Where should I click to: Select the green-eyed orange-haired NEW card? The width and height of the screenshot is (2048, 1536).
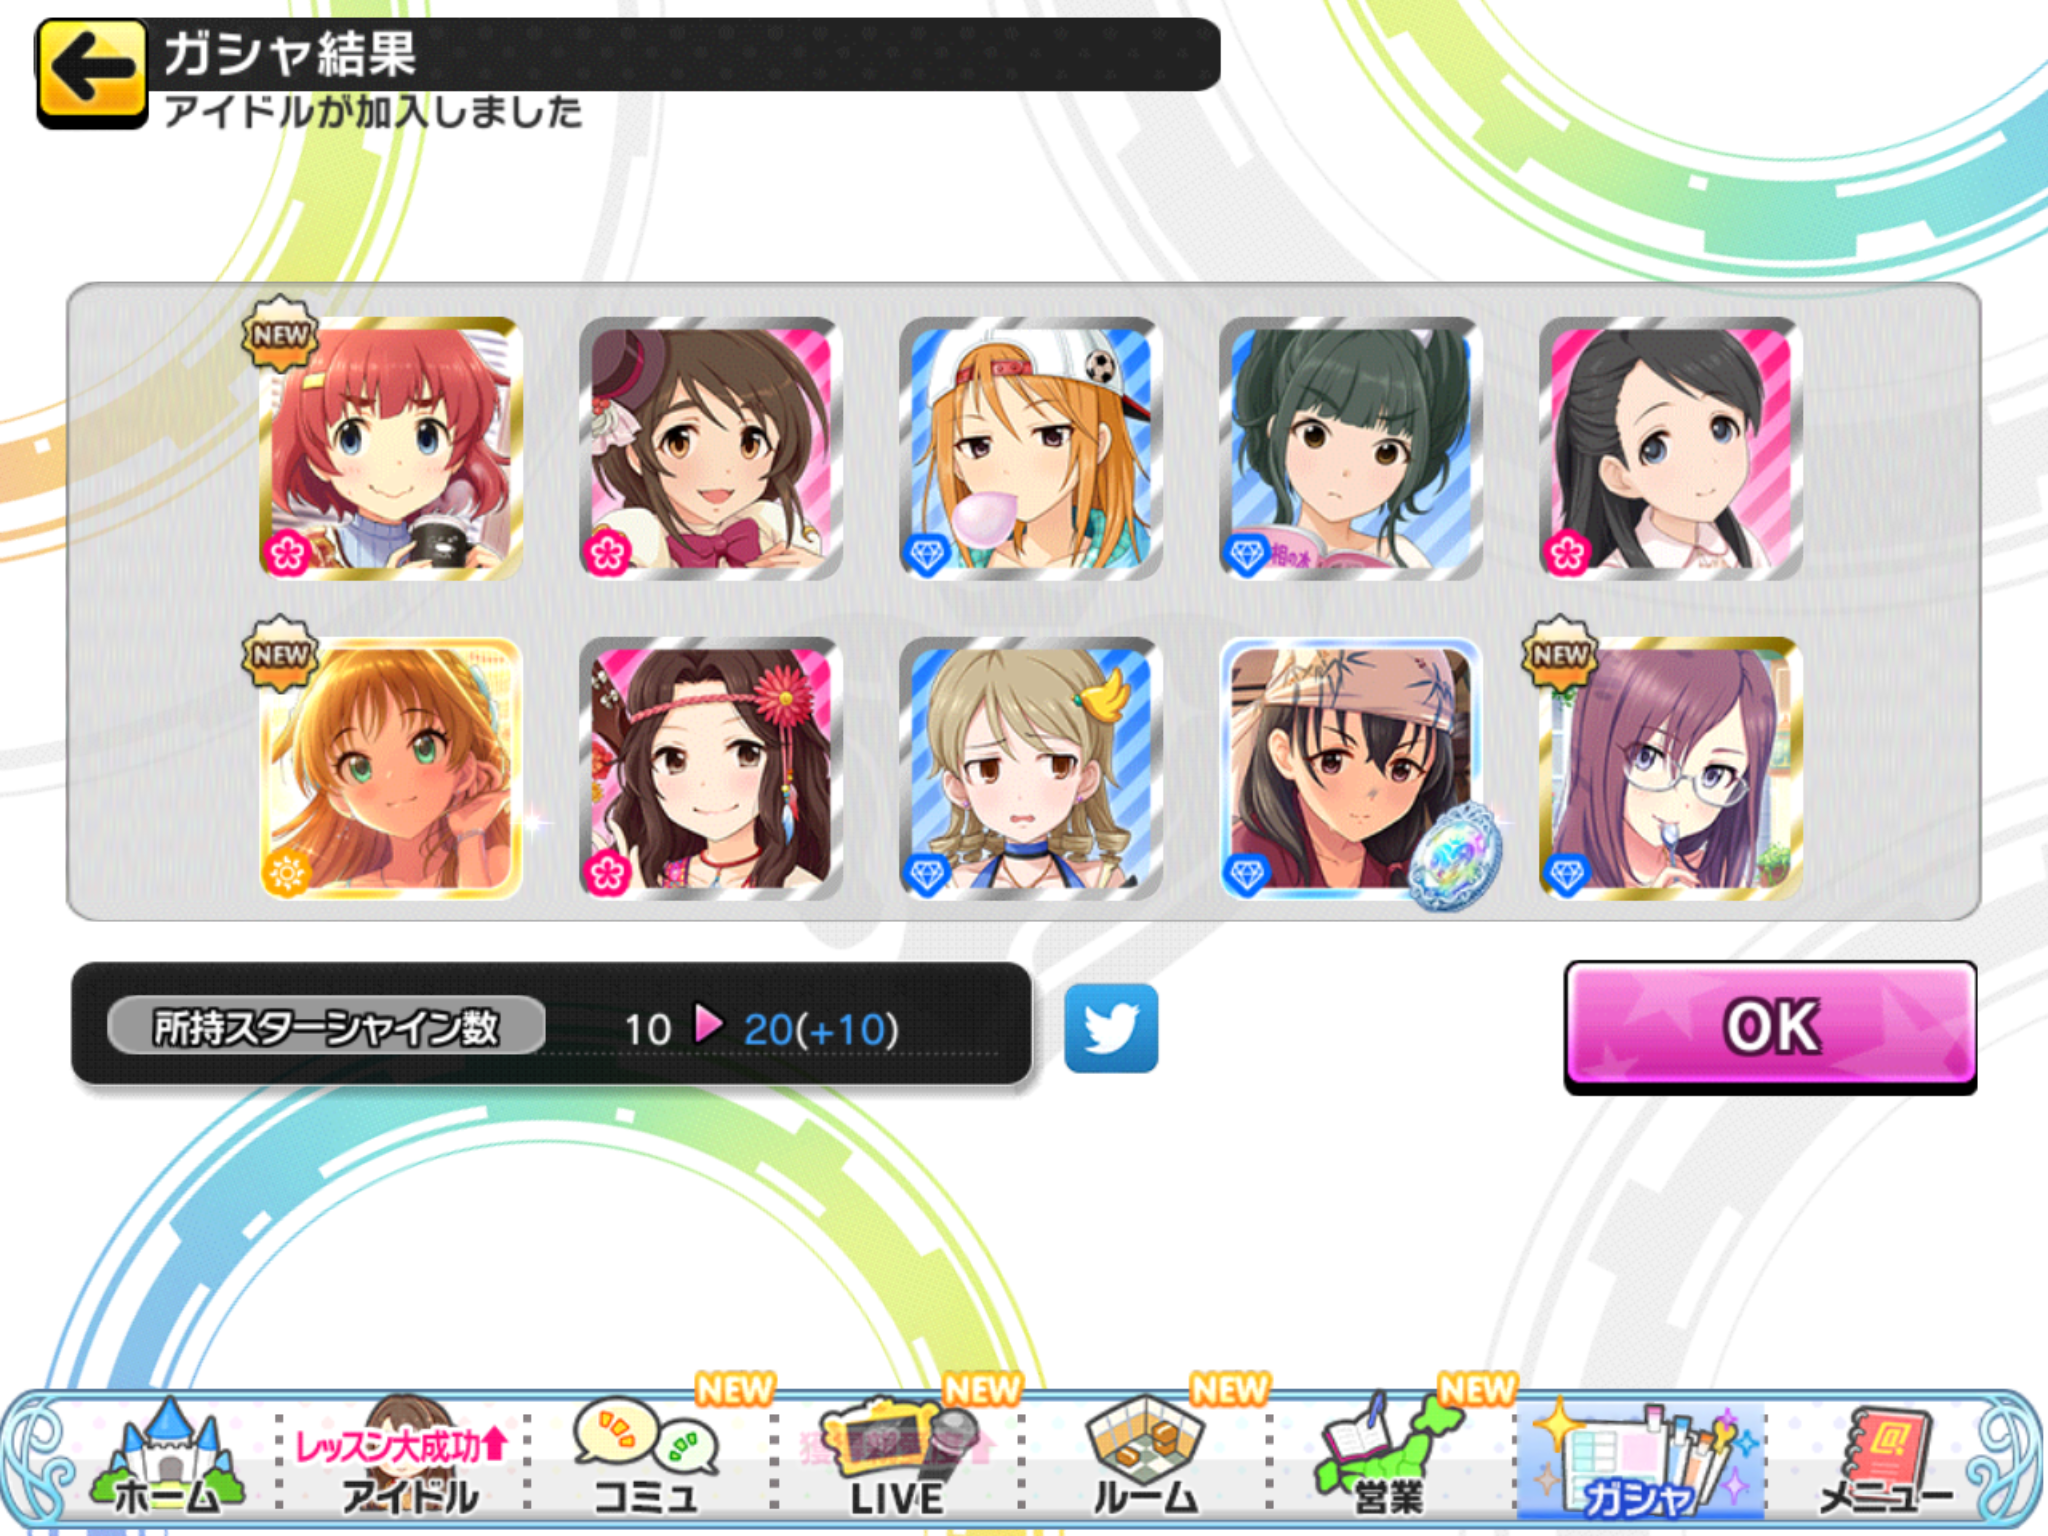(x=390, y=768)
